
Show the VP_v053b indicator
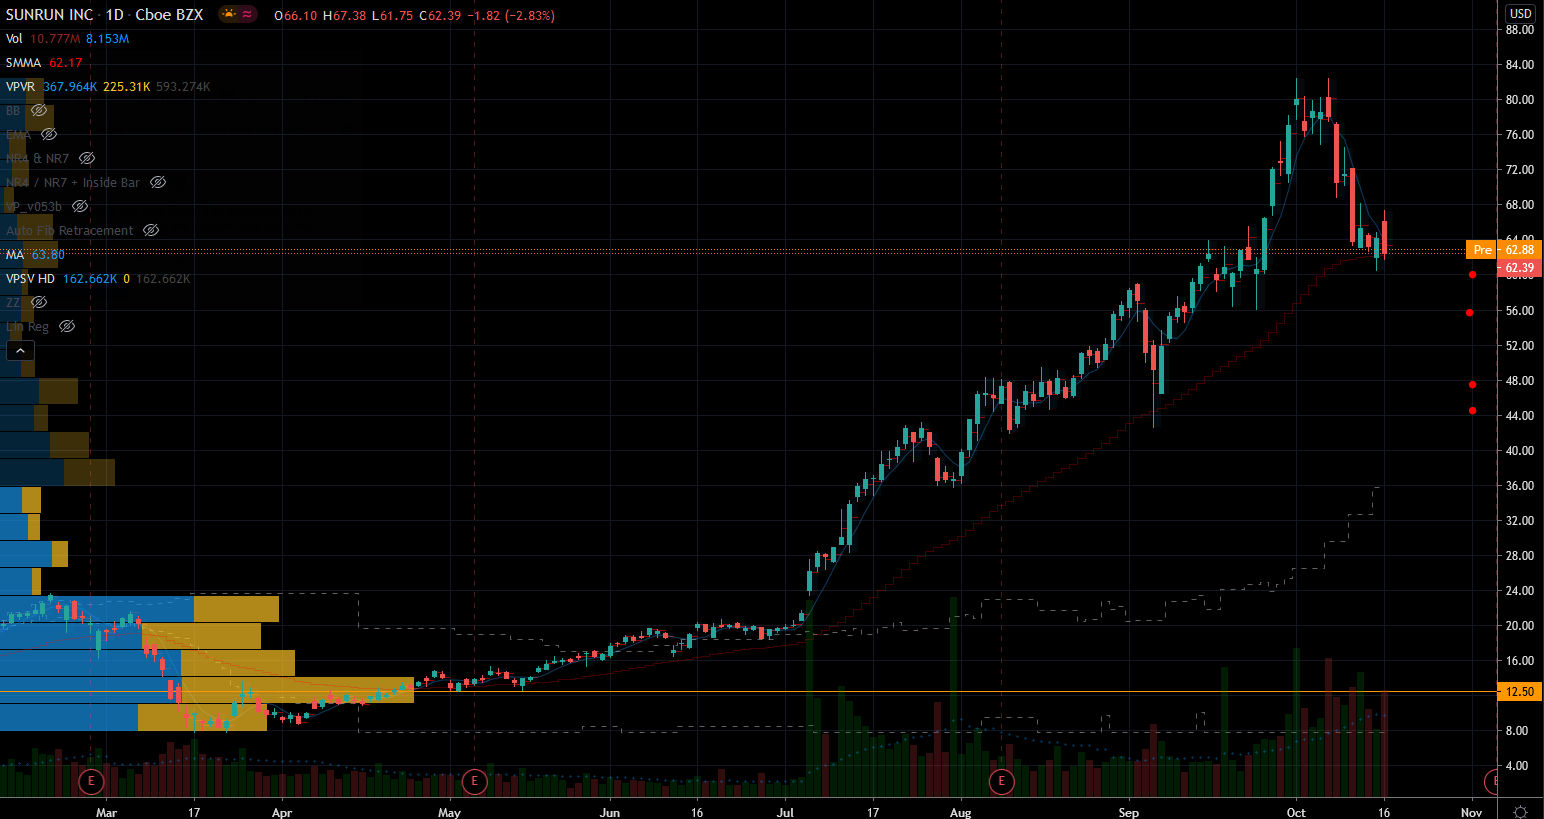80,207
